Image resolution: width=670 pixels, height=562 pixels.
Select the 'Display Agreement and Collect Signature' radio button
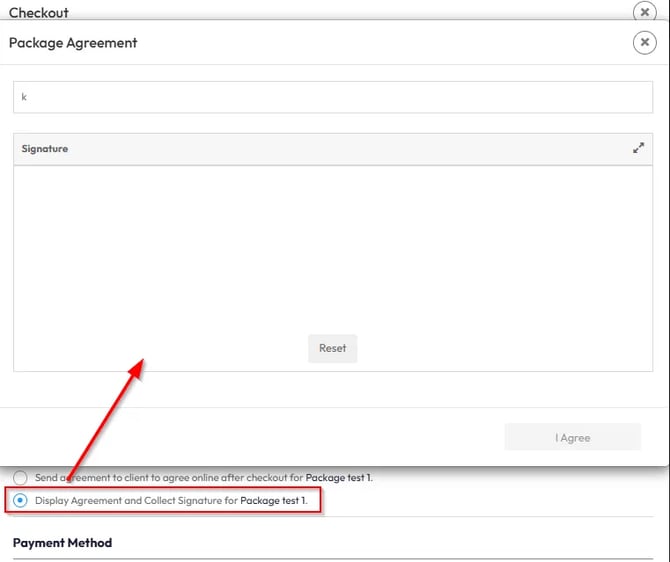(x=21, y=500)
